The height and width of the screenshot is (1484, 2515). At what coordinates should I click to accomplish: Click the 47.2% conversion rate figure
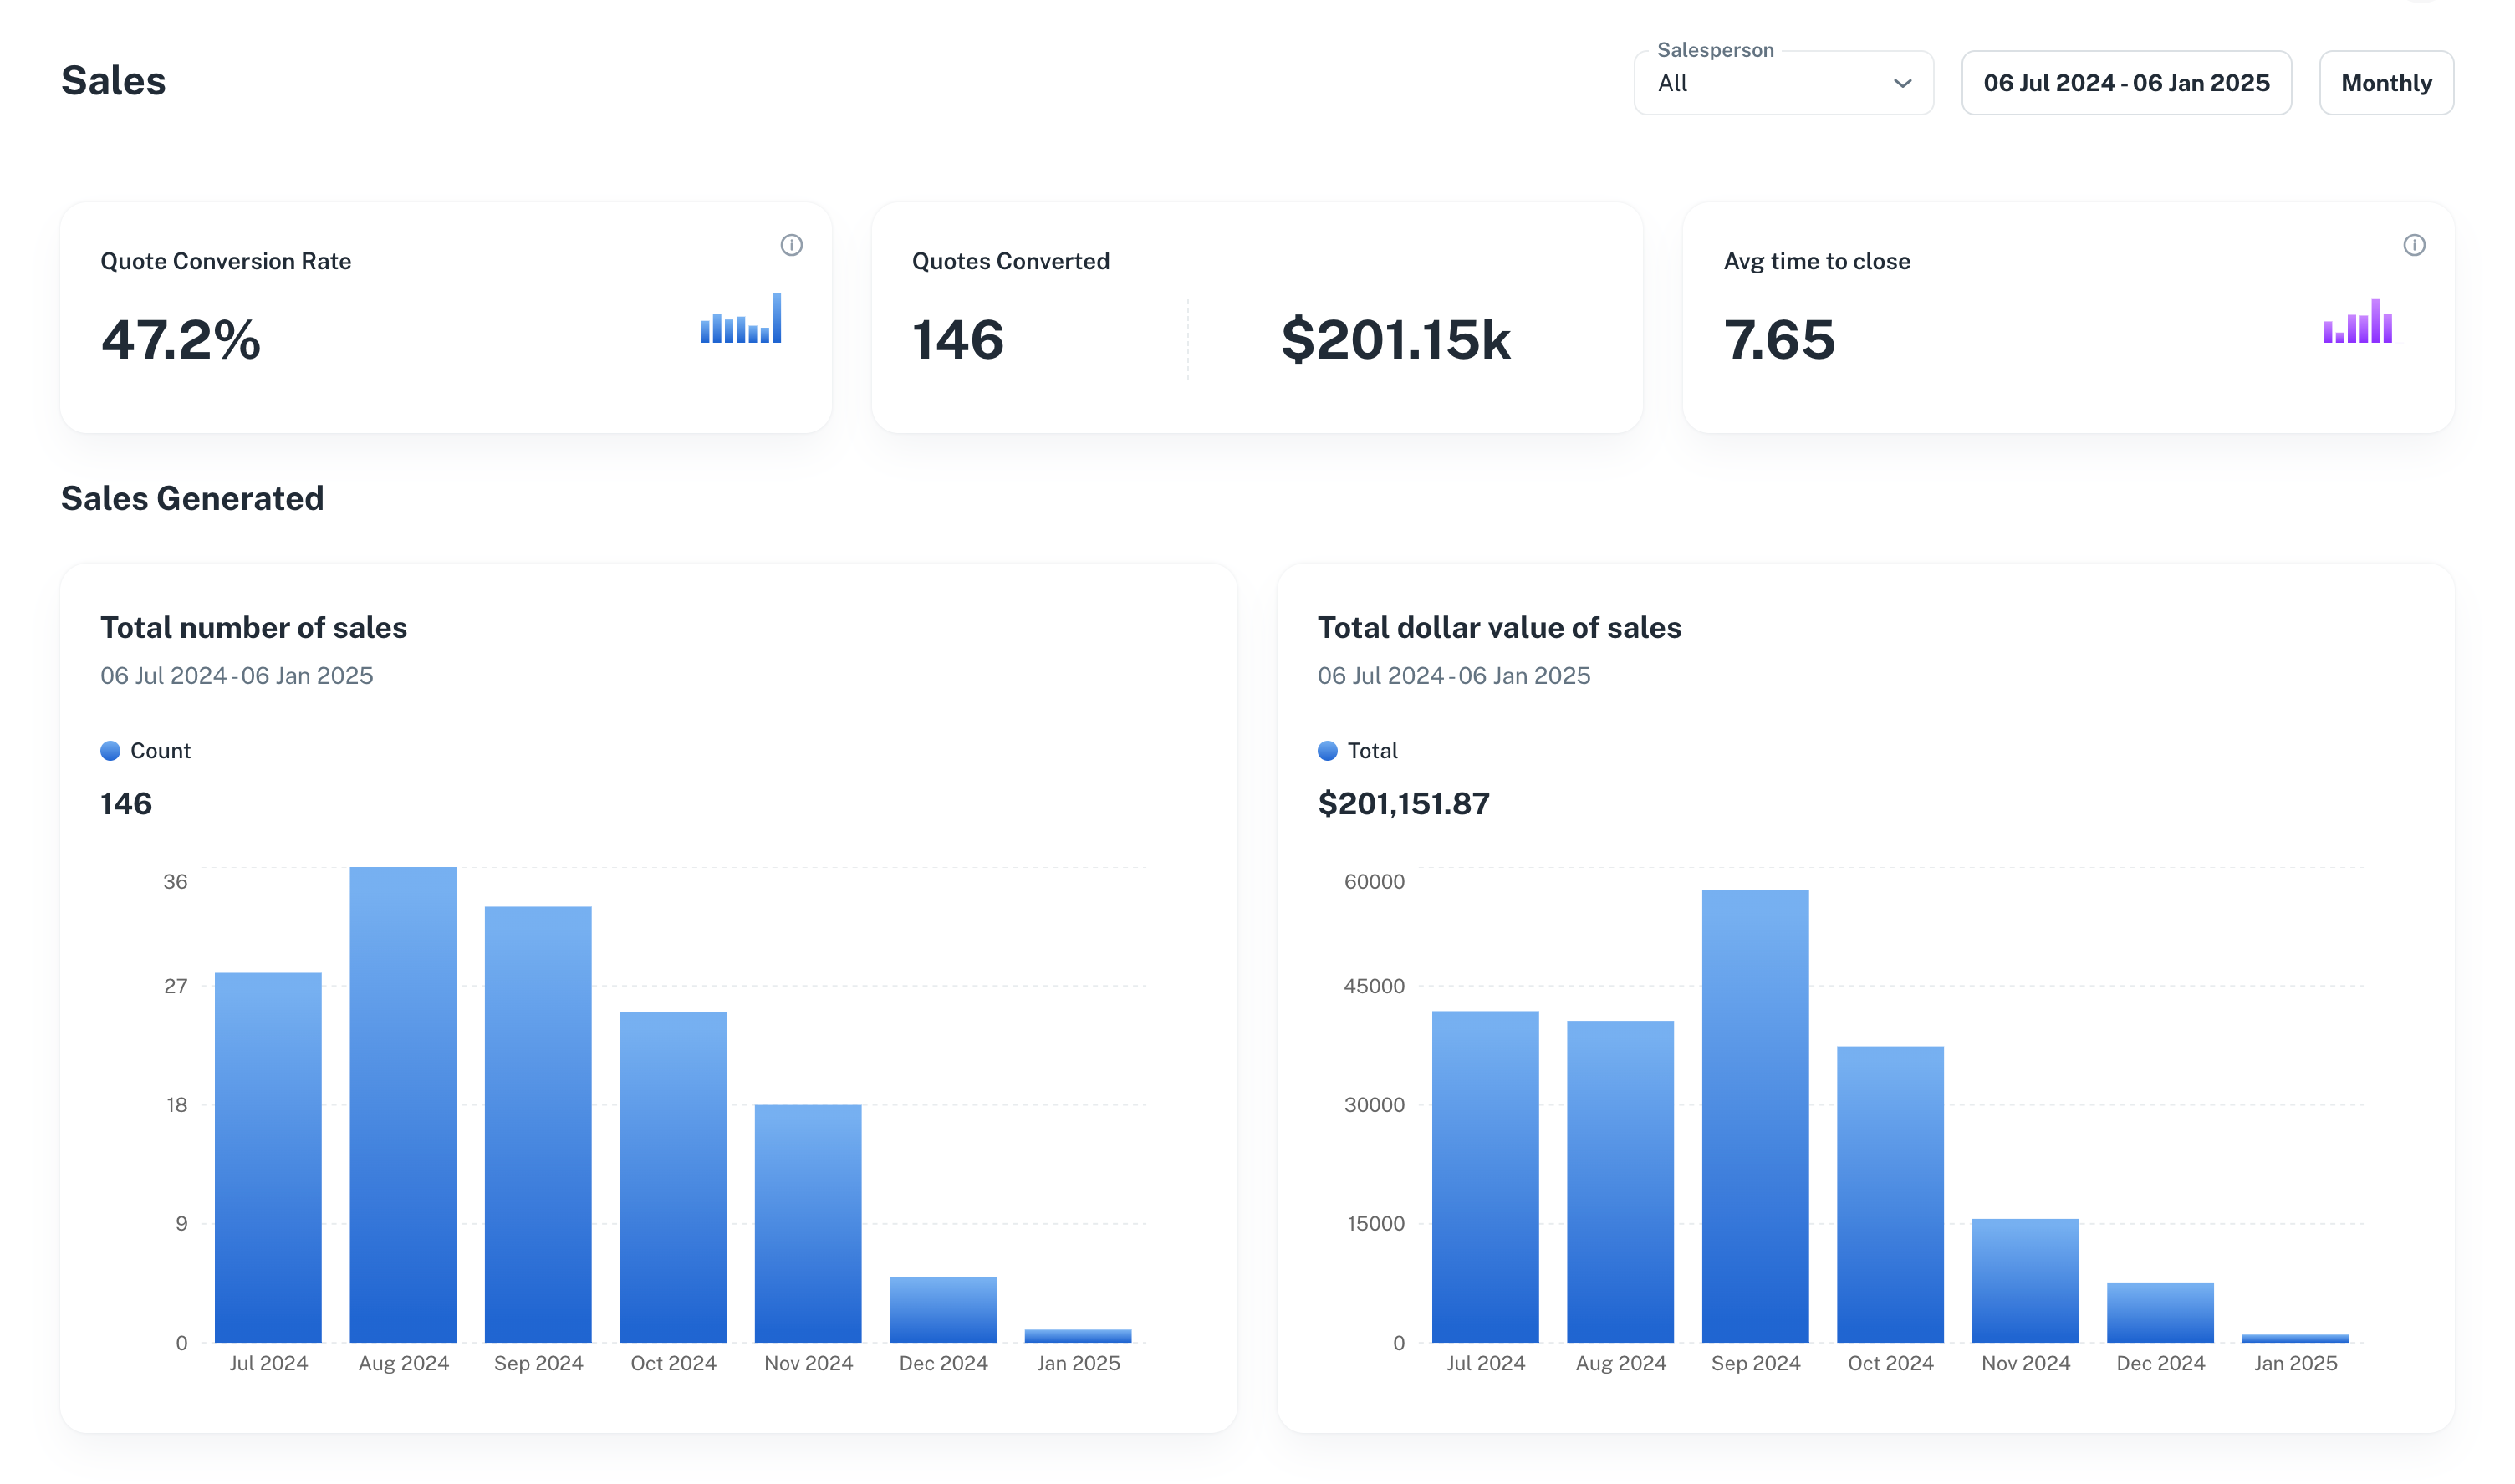point(181,340)
